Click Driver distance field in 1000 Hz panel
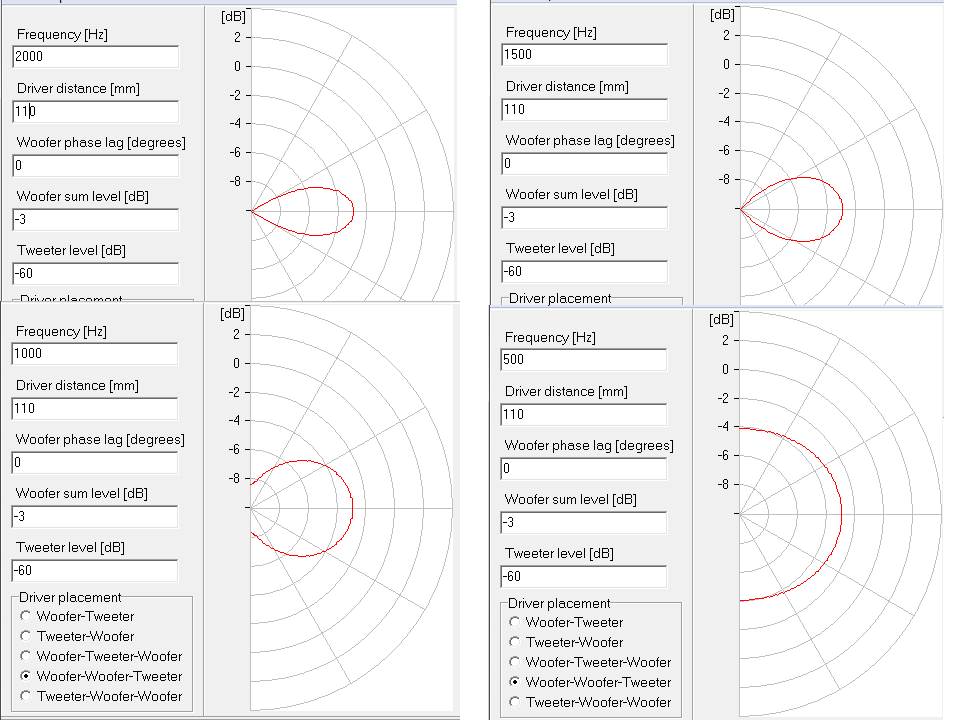Image resolution: width=960 pixels, height=720 pixels. pos(95,408)
